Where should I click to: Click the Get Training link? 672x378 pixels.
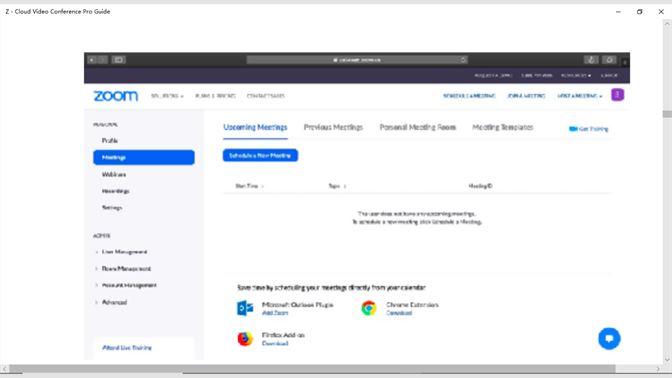click(x=588, y=129)
